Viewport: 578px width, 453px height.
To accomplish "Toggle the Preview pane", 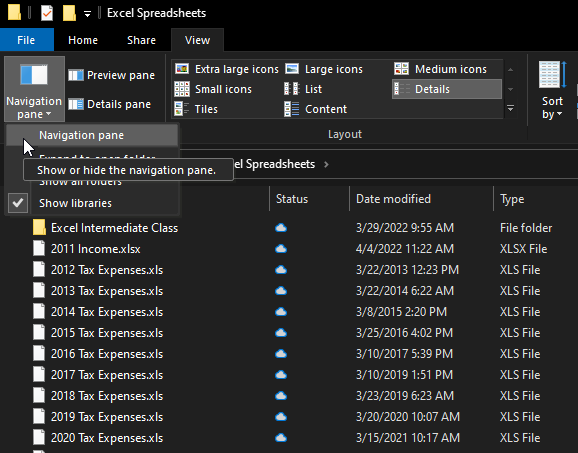I will 112,75.
